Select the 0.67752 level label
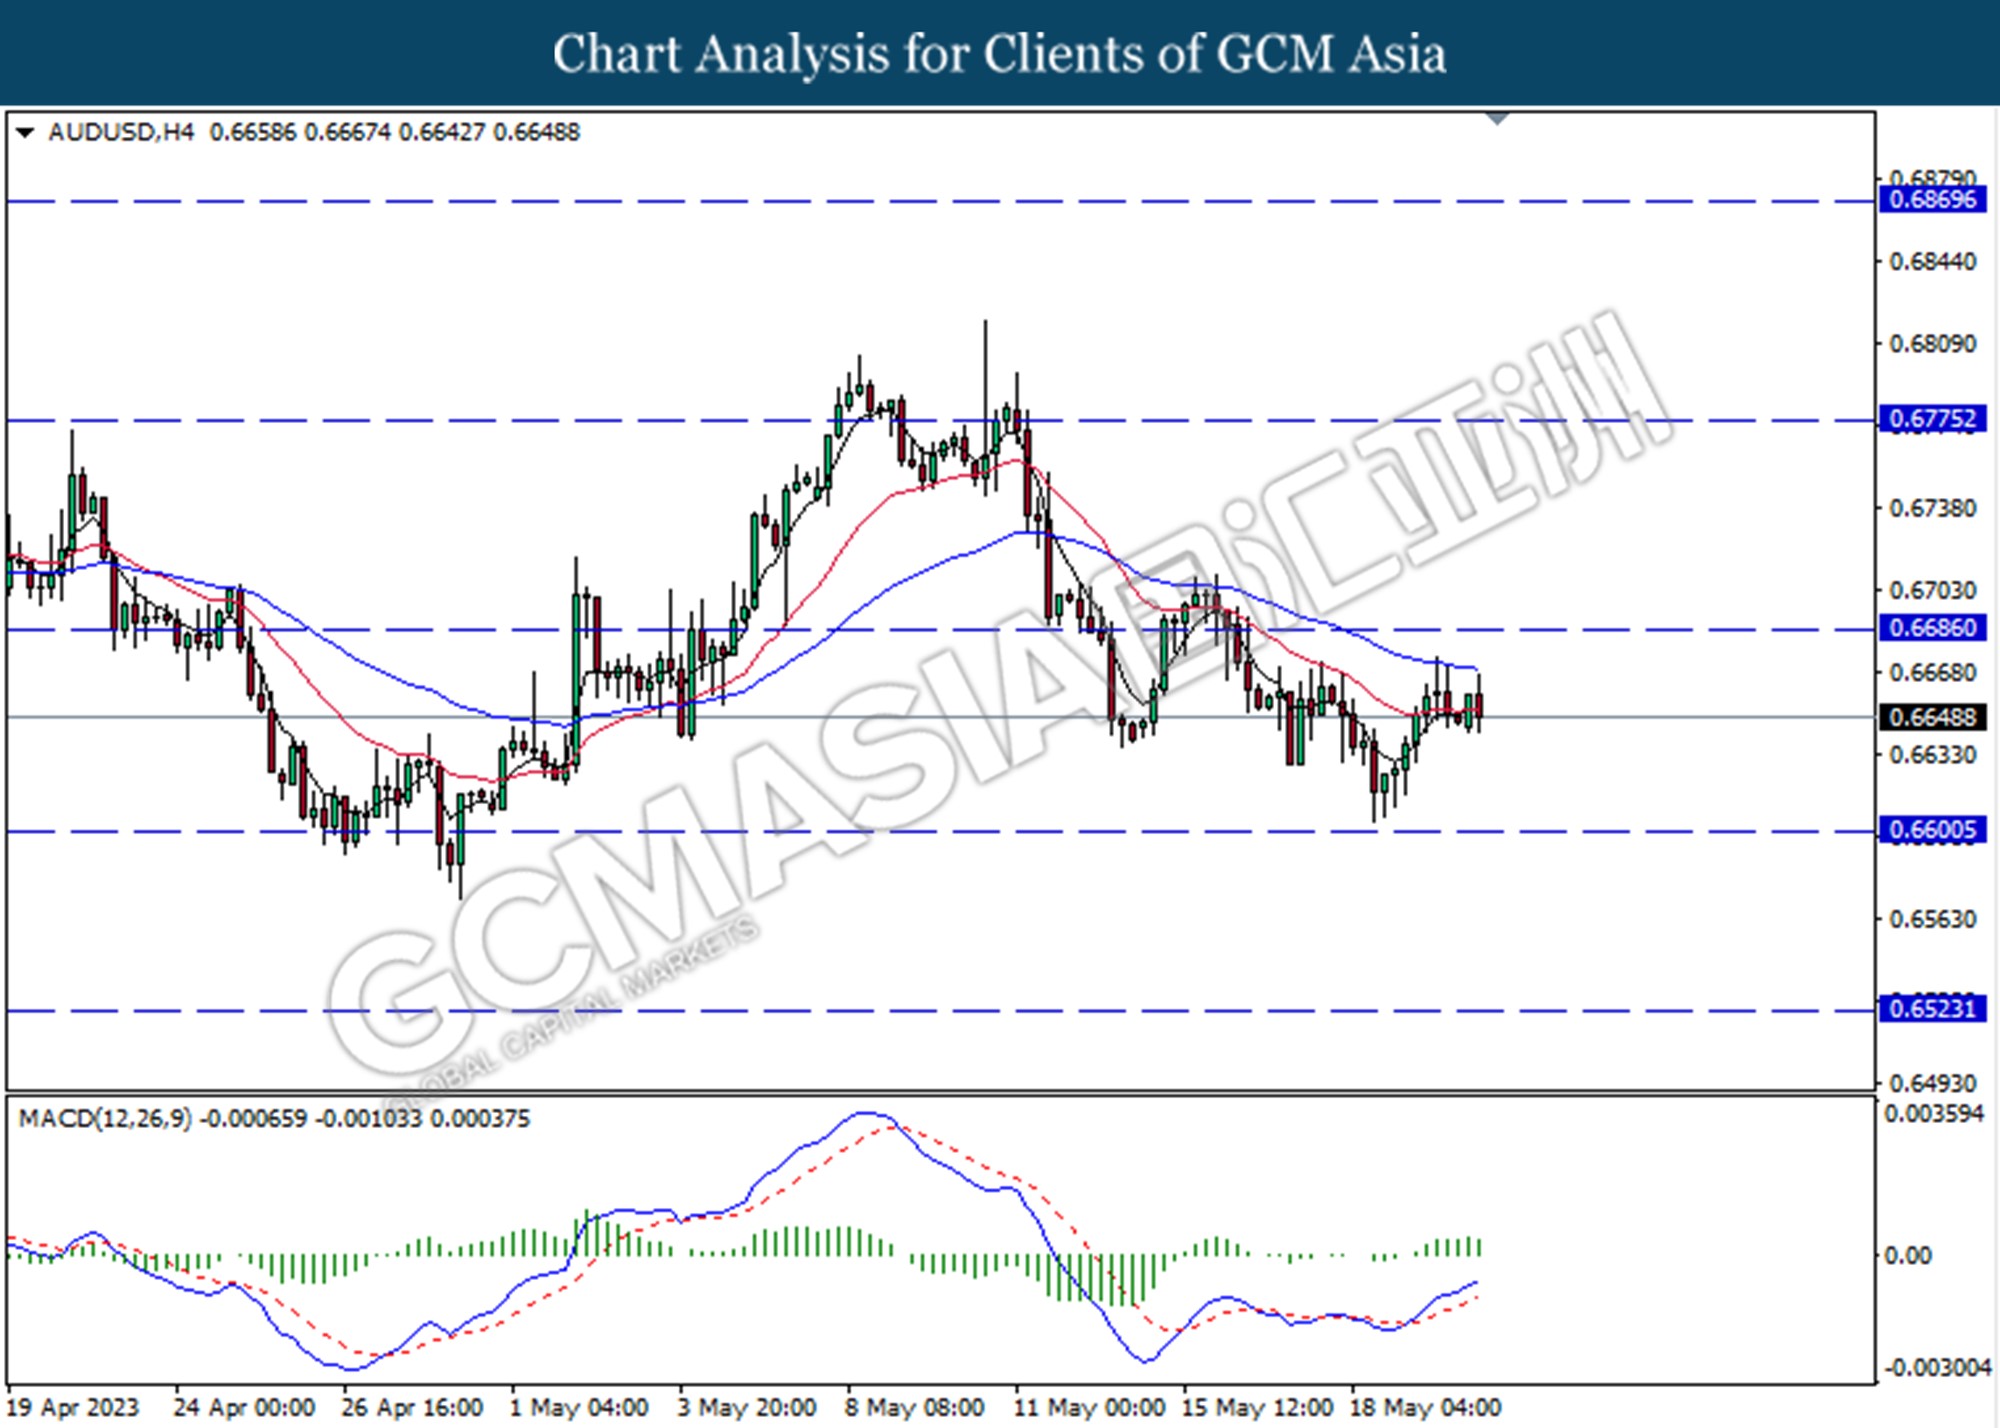Image resolution: width=2000 pixels, height=1428 pixels. (1932, 418)
